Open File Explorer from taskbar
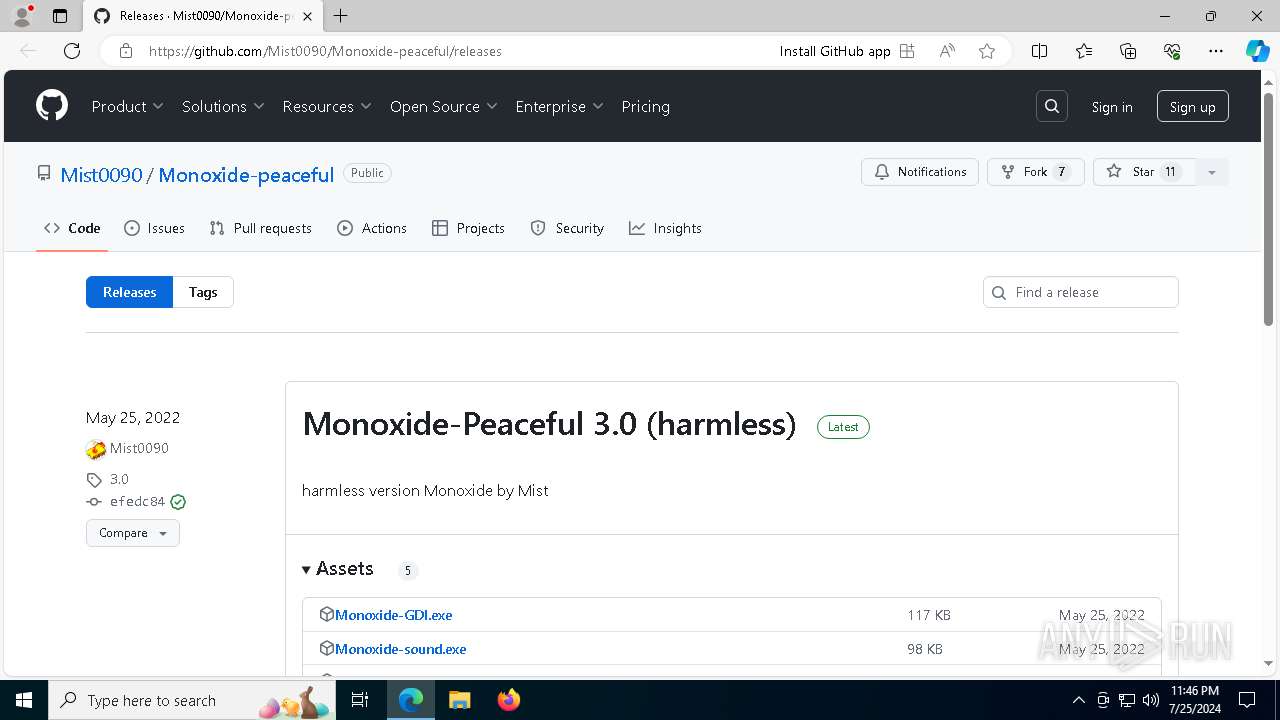Screen dimensions: 1280x720 point(459,700)
